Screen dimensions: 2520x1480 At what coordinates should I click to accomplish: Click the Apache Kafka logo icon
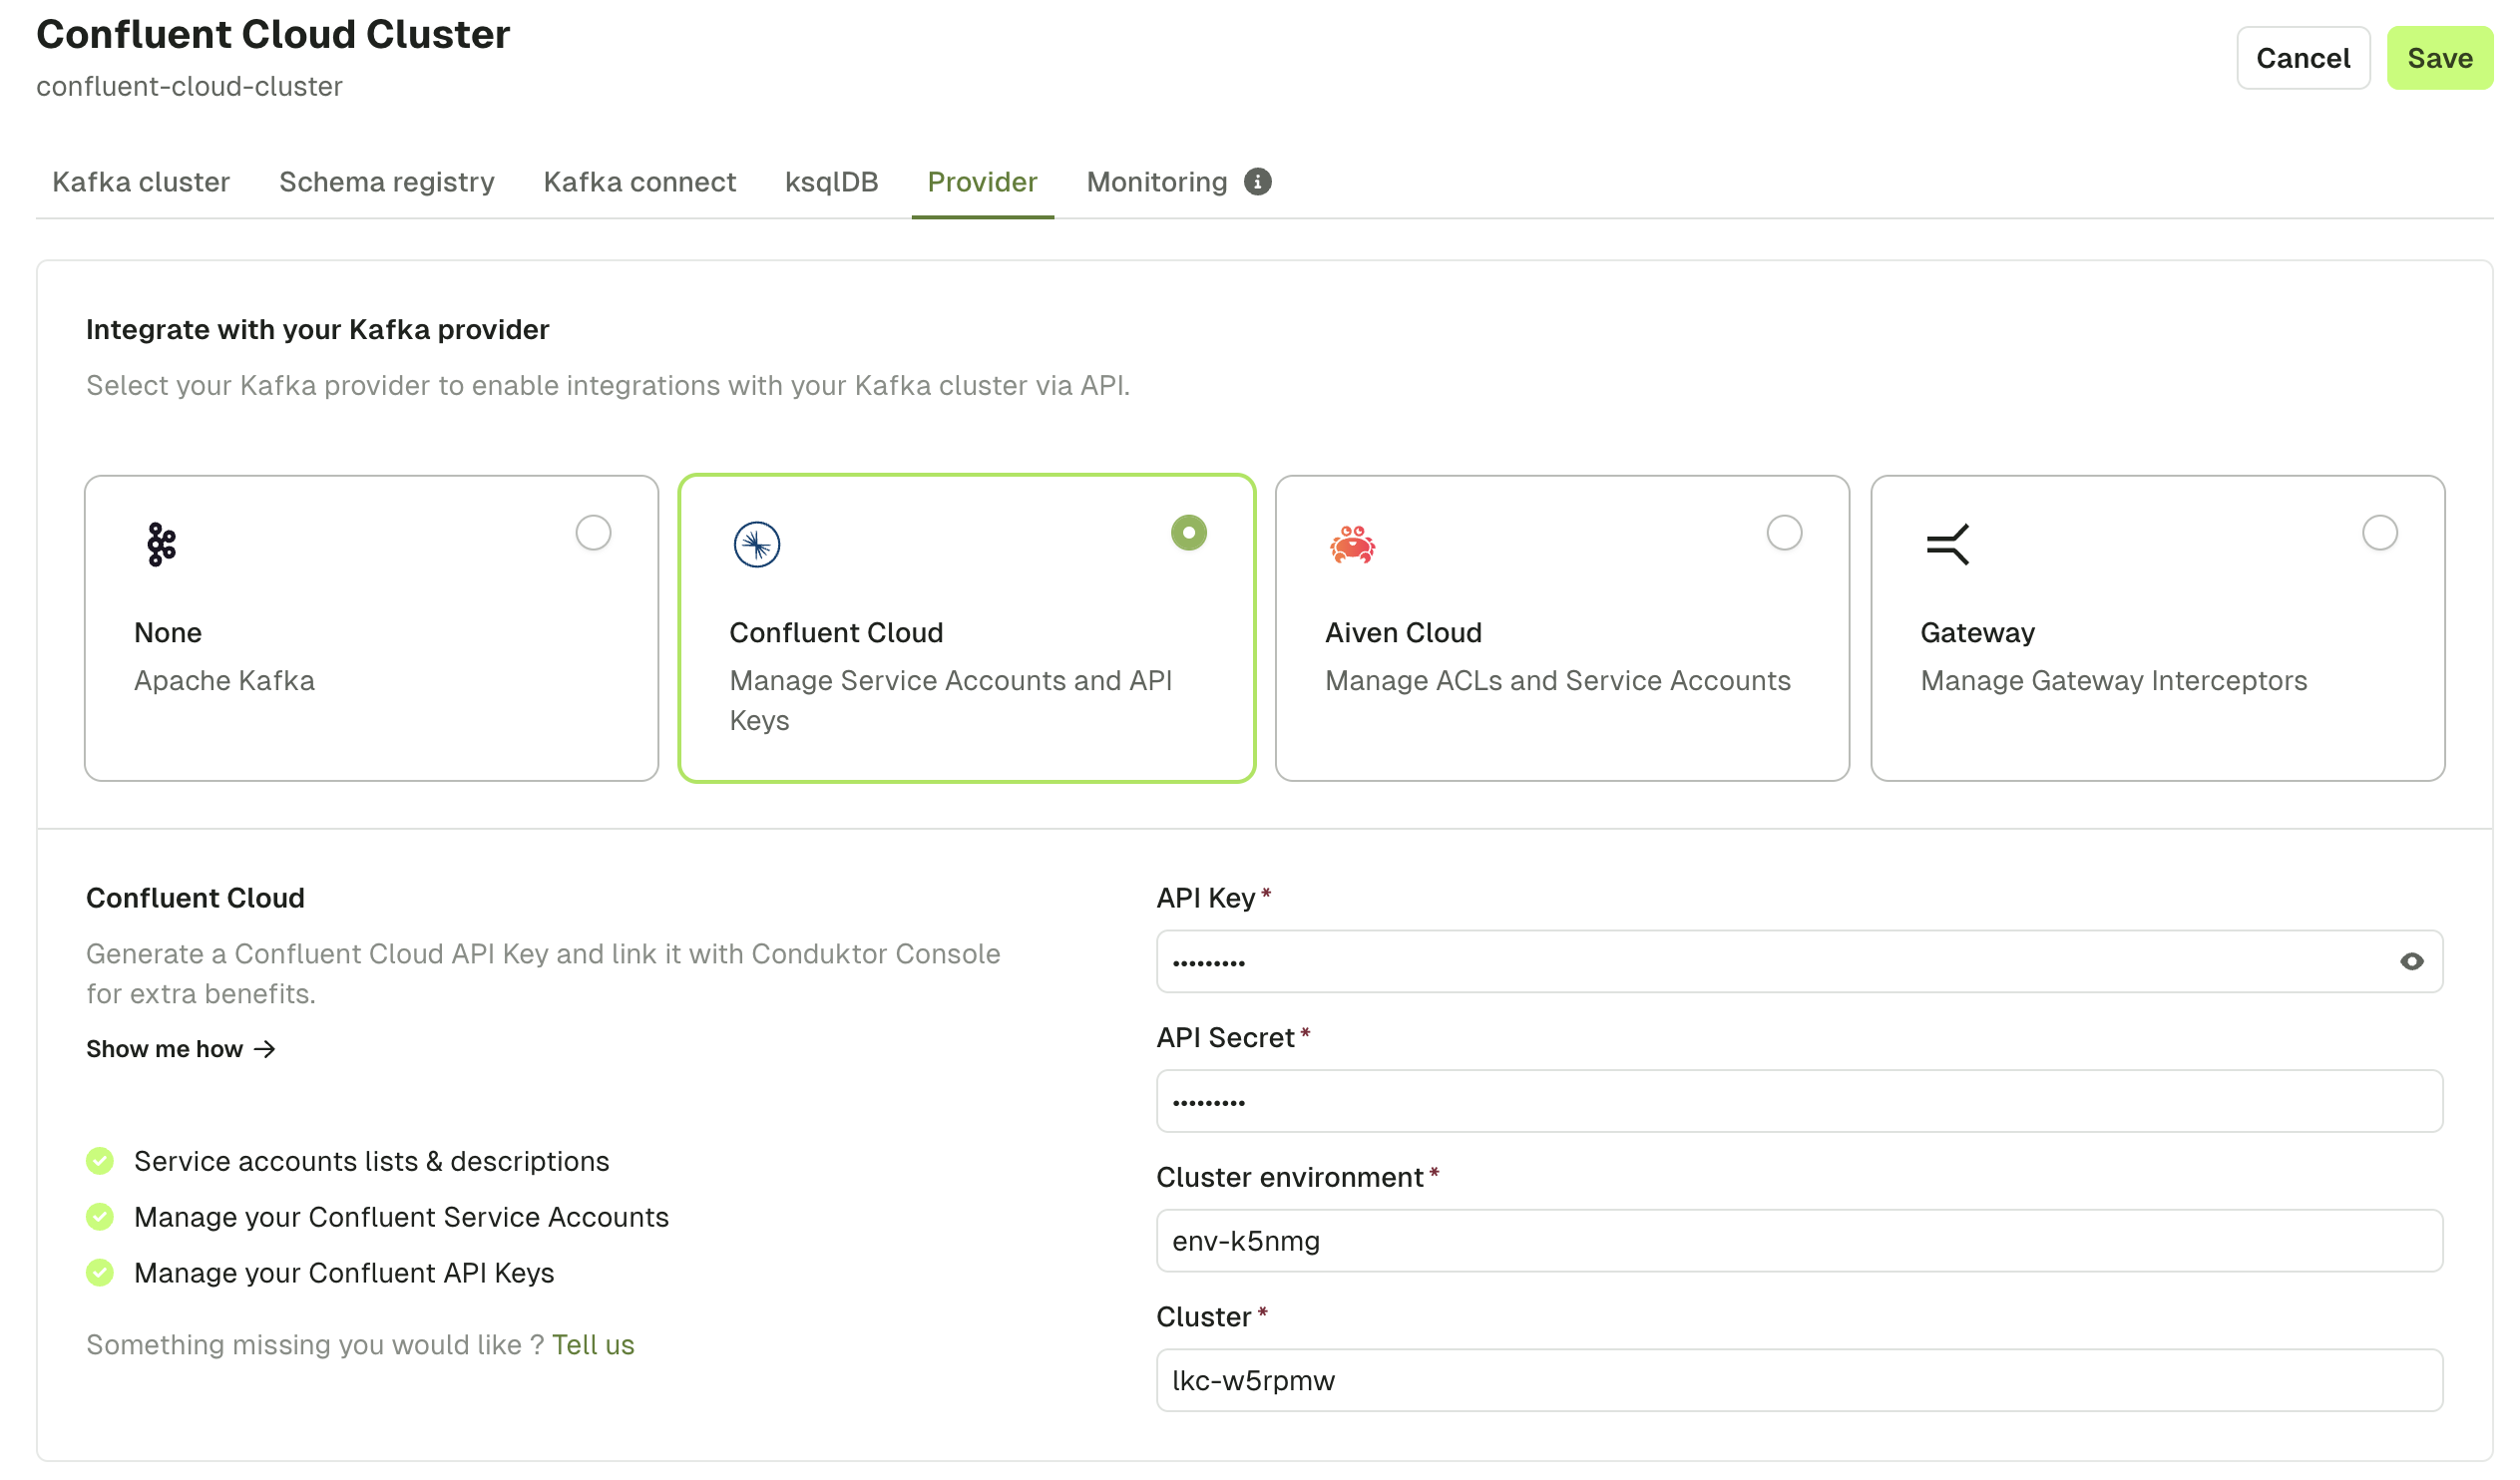click(161, 545)
